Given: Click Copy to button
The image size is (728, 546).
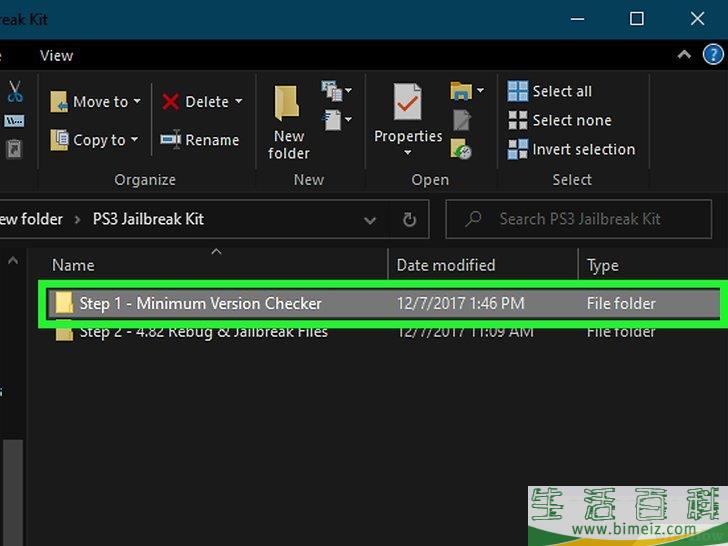Looking at the screenshot, I should point(94,140).
